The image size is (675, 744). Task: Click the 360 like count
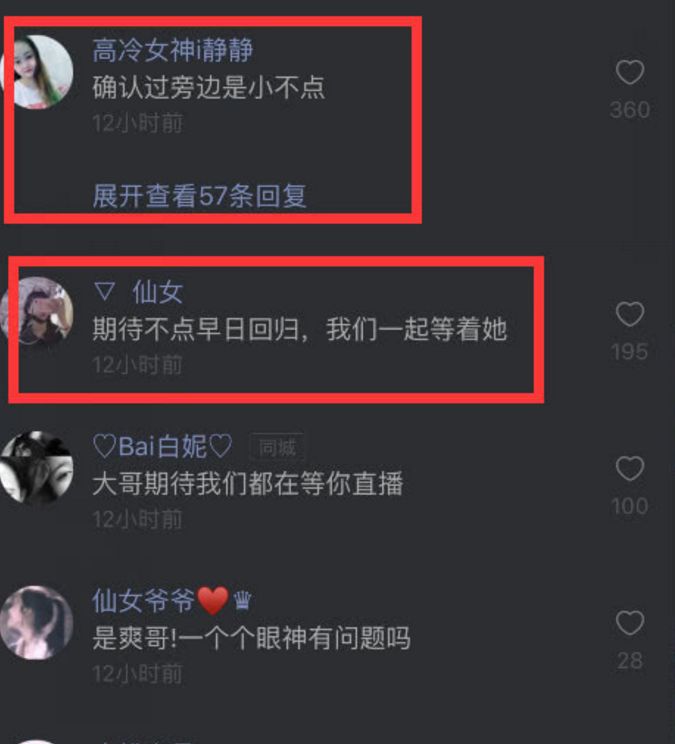[630, 110]
